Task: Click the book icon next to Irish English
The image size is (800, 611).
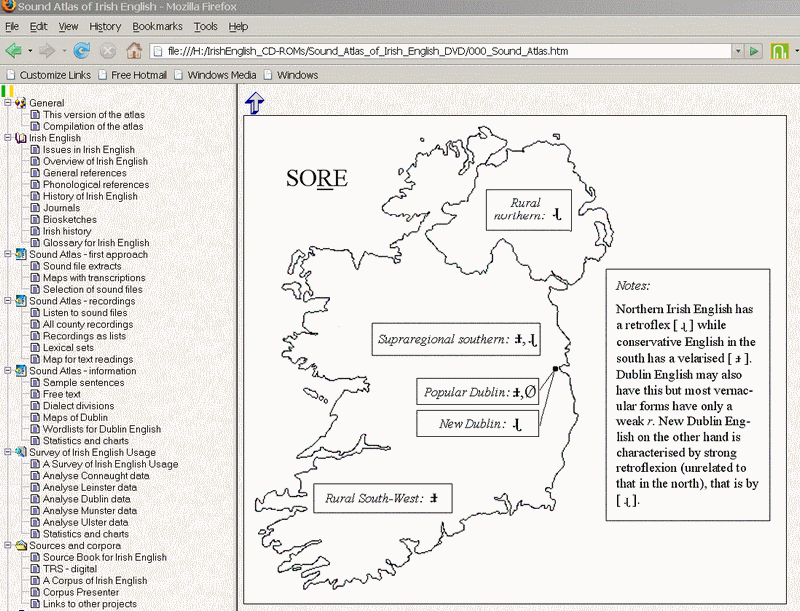Action: click(21, 138)
